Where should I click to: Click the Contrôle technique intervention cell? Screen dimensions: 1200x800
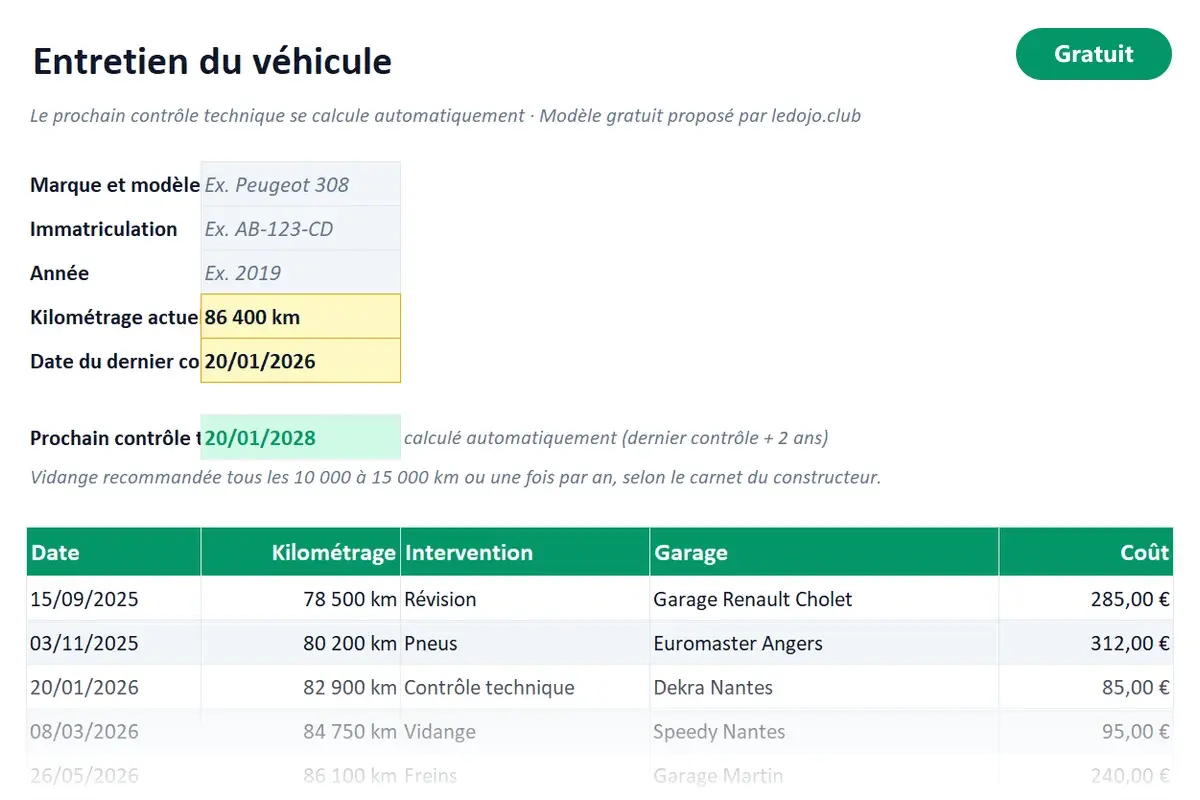point(525,687)
